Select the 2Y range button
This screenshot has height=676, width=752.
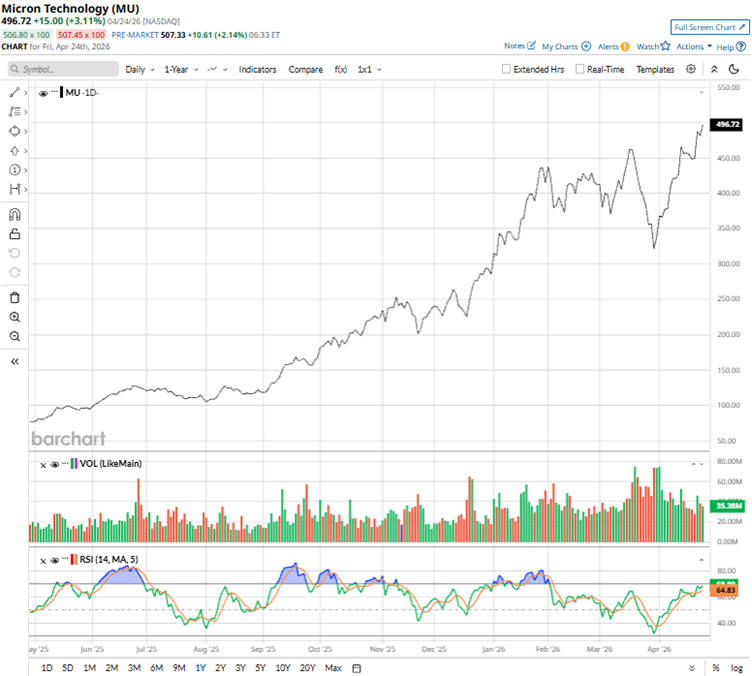click(220, 668)
